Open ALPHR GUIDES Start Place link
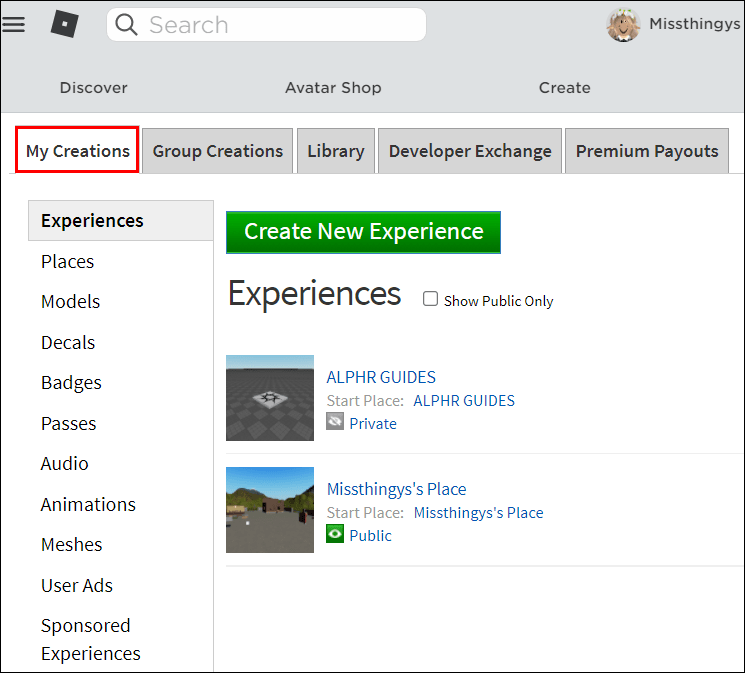The height and width of the screenshot is (673, 745). pyautogui.click(x=464, y=401)
